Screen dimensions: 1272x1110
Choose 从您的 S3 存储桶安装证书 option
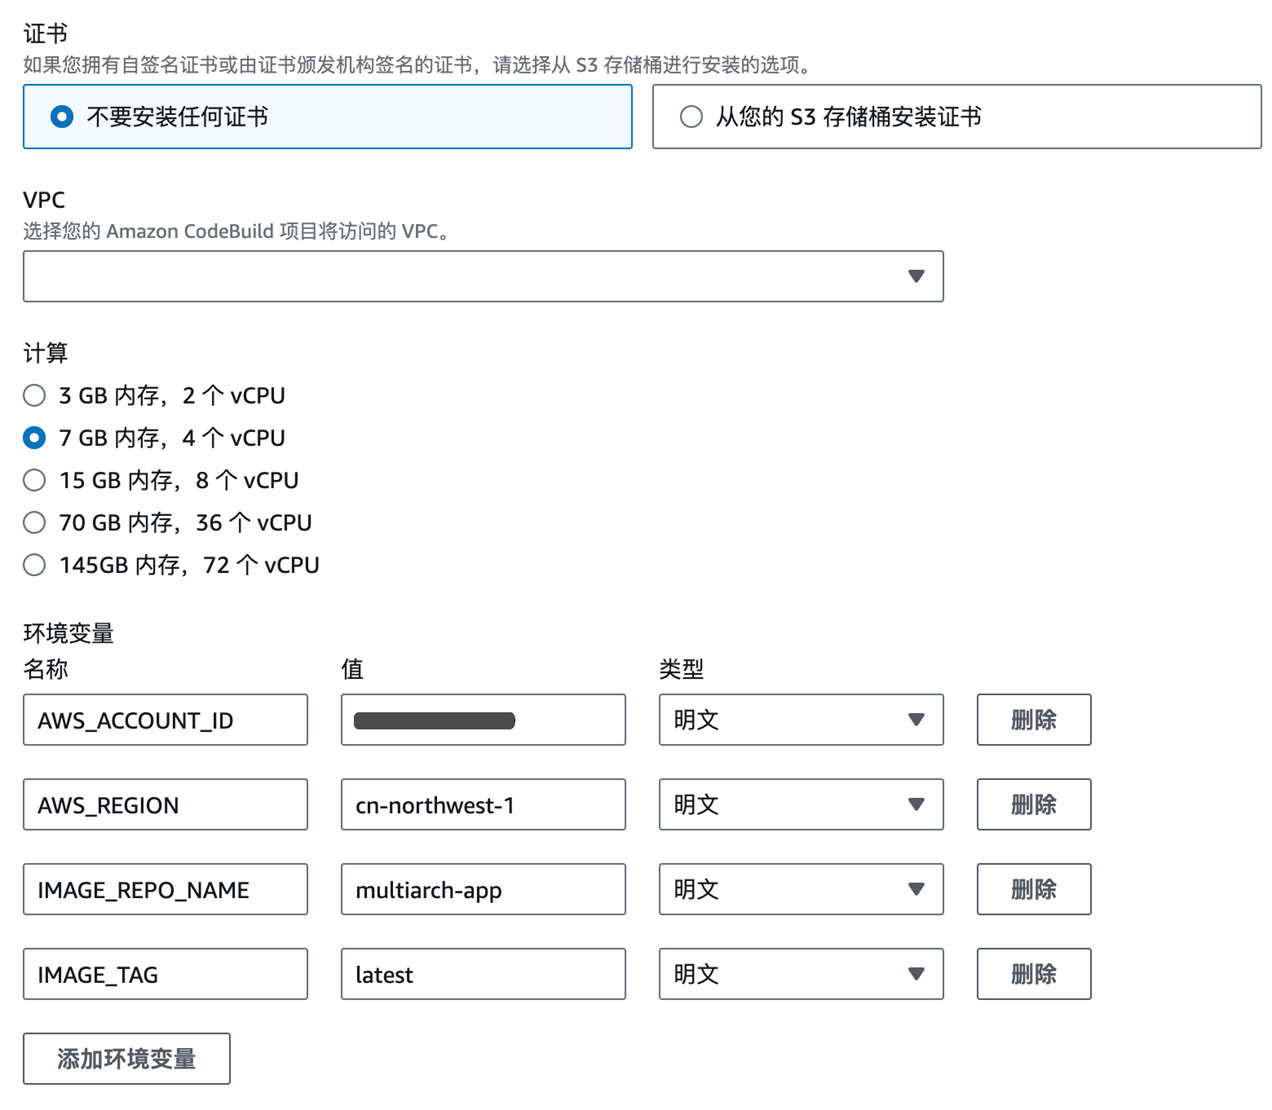(691, 117)
